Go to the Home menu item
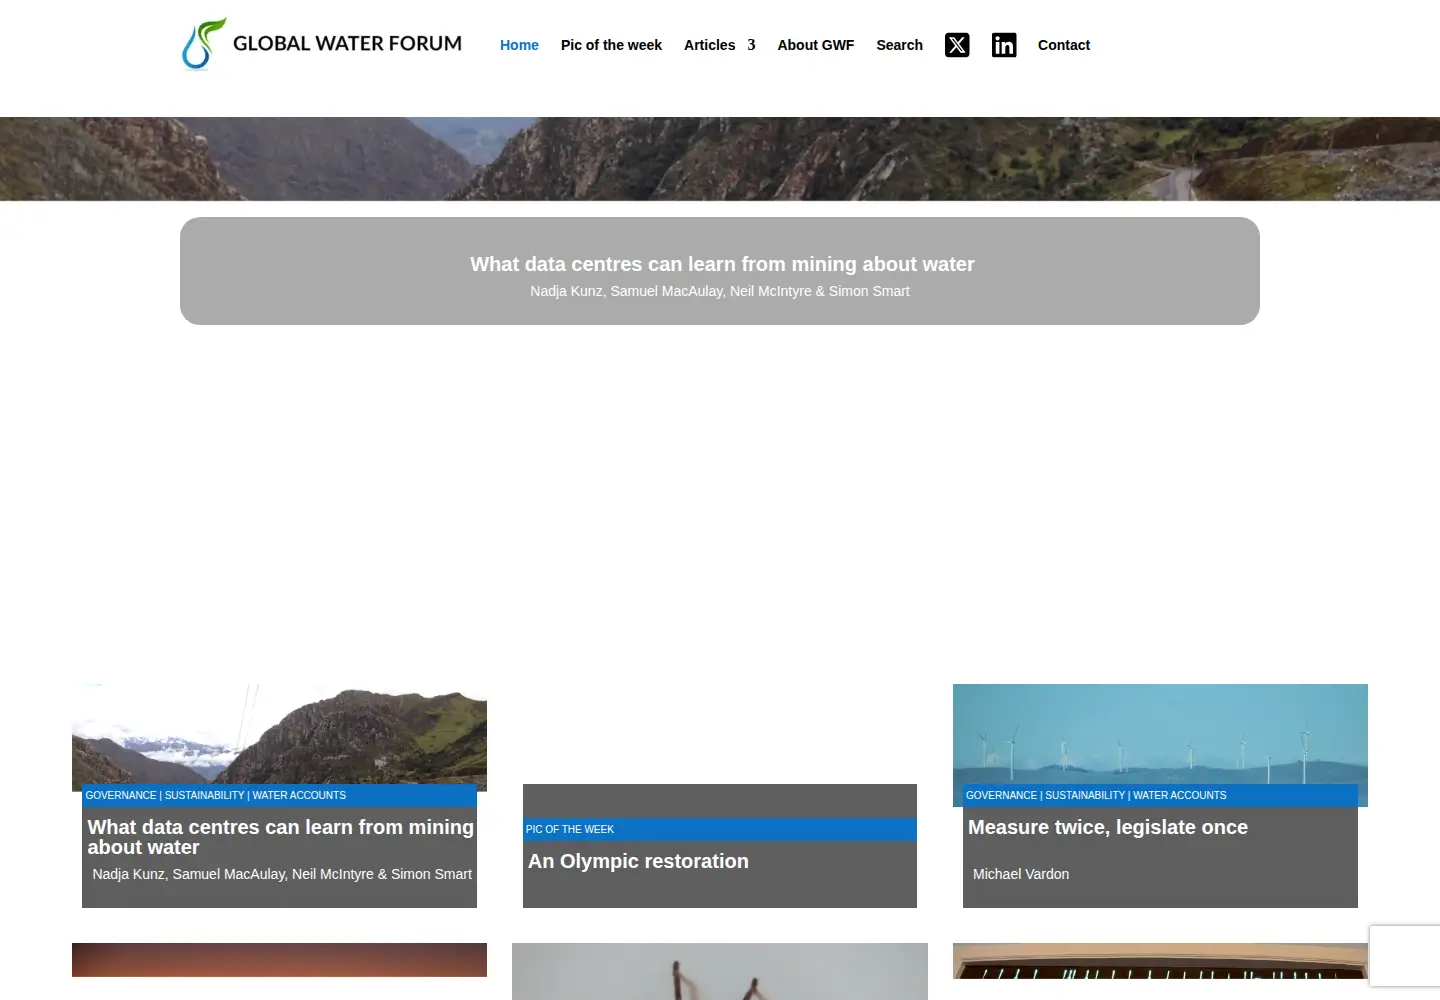 tap(519, 45)
